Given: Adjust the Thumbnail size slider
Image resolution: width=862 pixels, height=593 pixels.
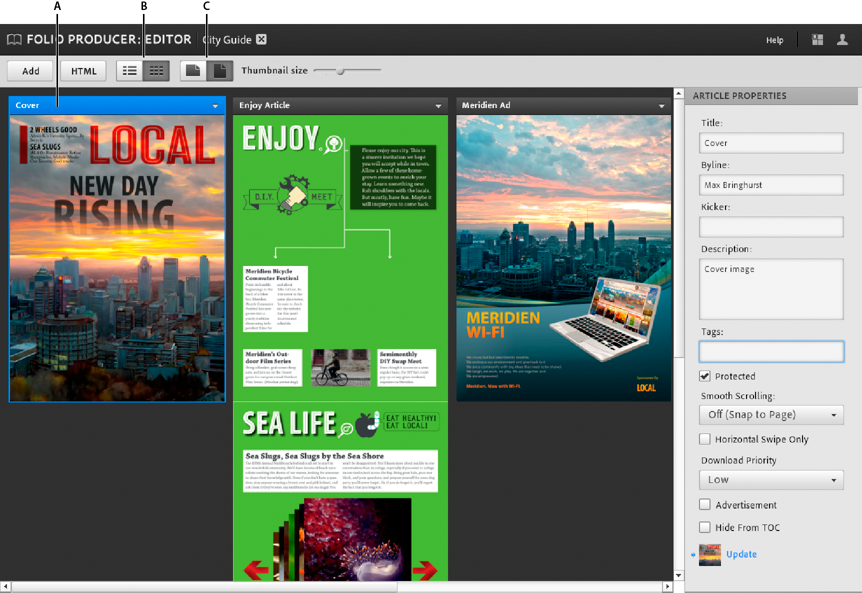Looking at the screenshot, I should coord(340,71).
